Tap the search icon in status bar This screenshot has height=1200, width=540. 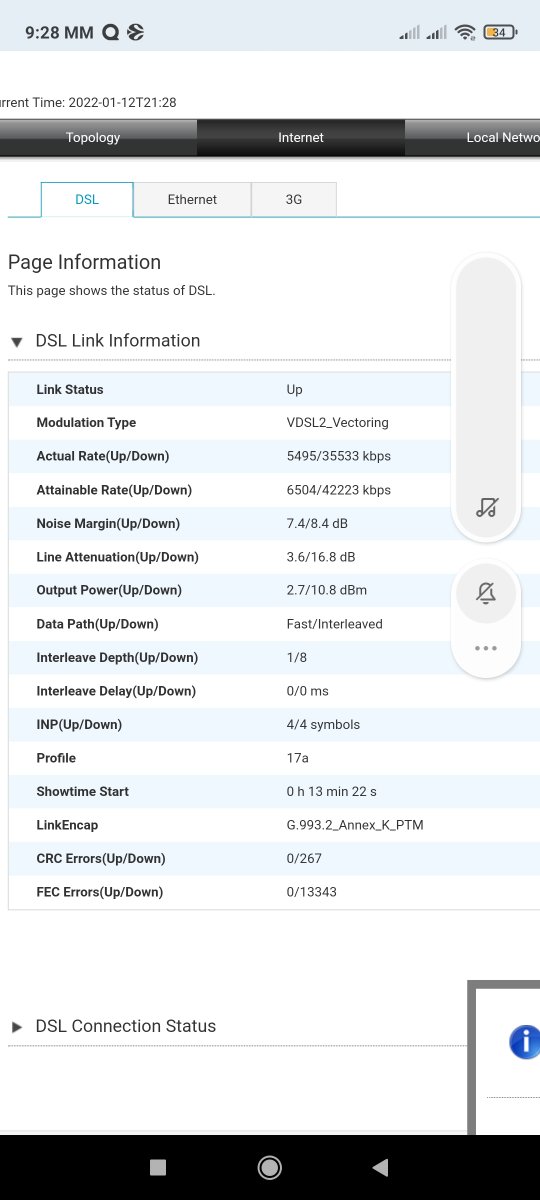coord(111,32)
